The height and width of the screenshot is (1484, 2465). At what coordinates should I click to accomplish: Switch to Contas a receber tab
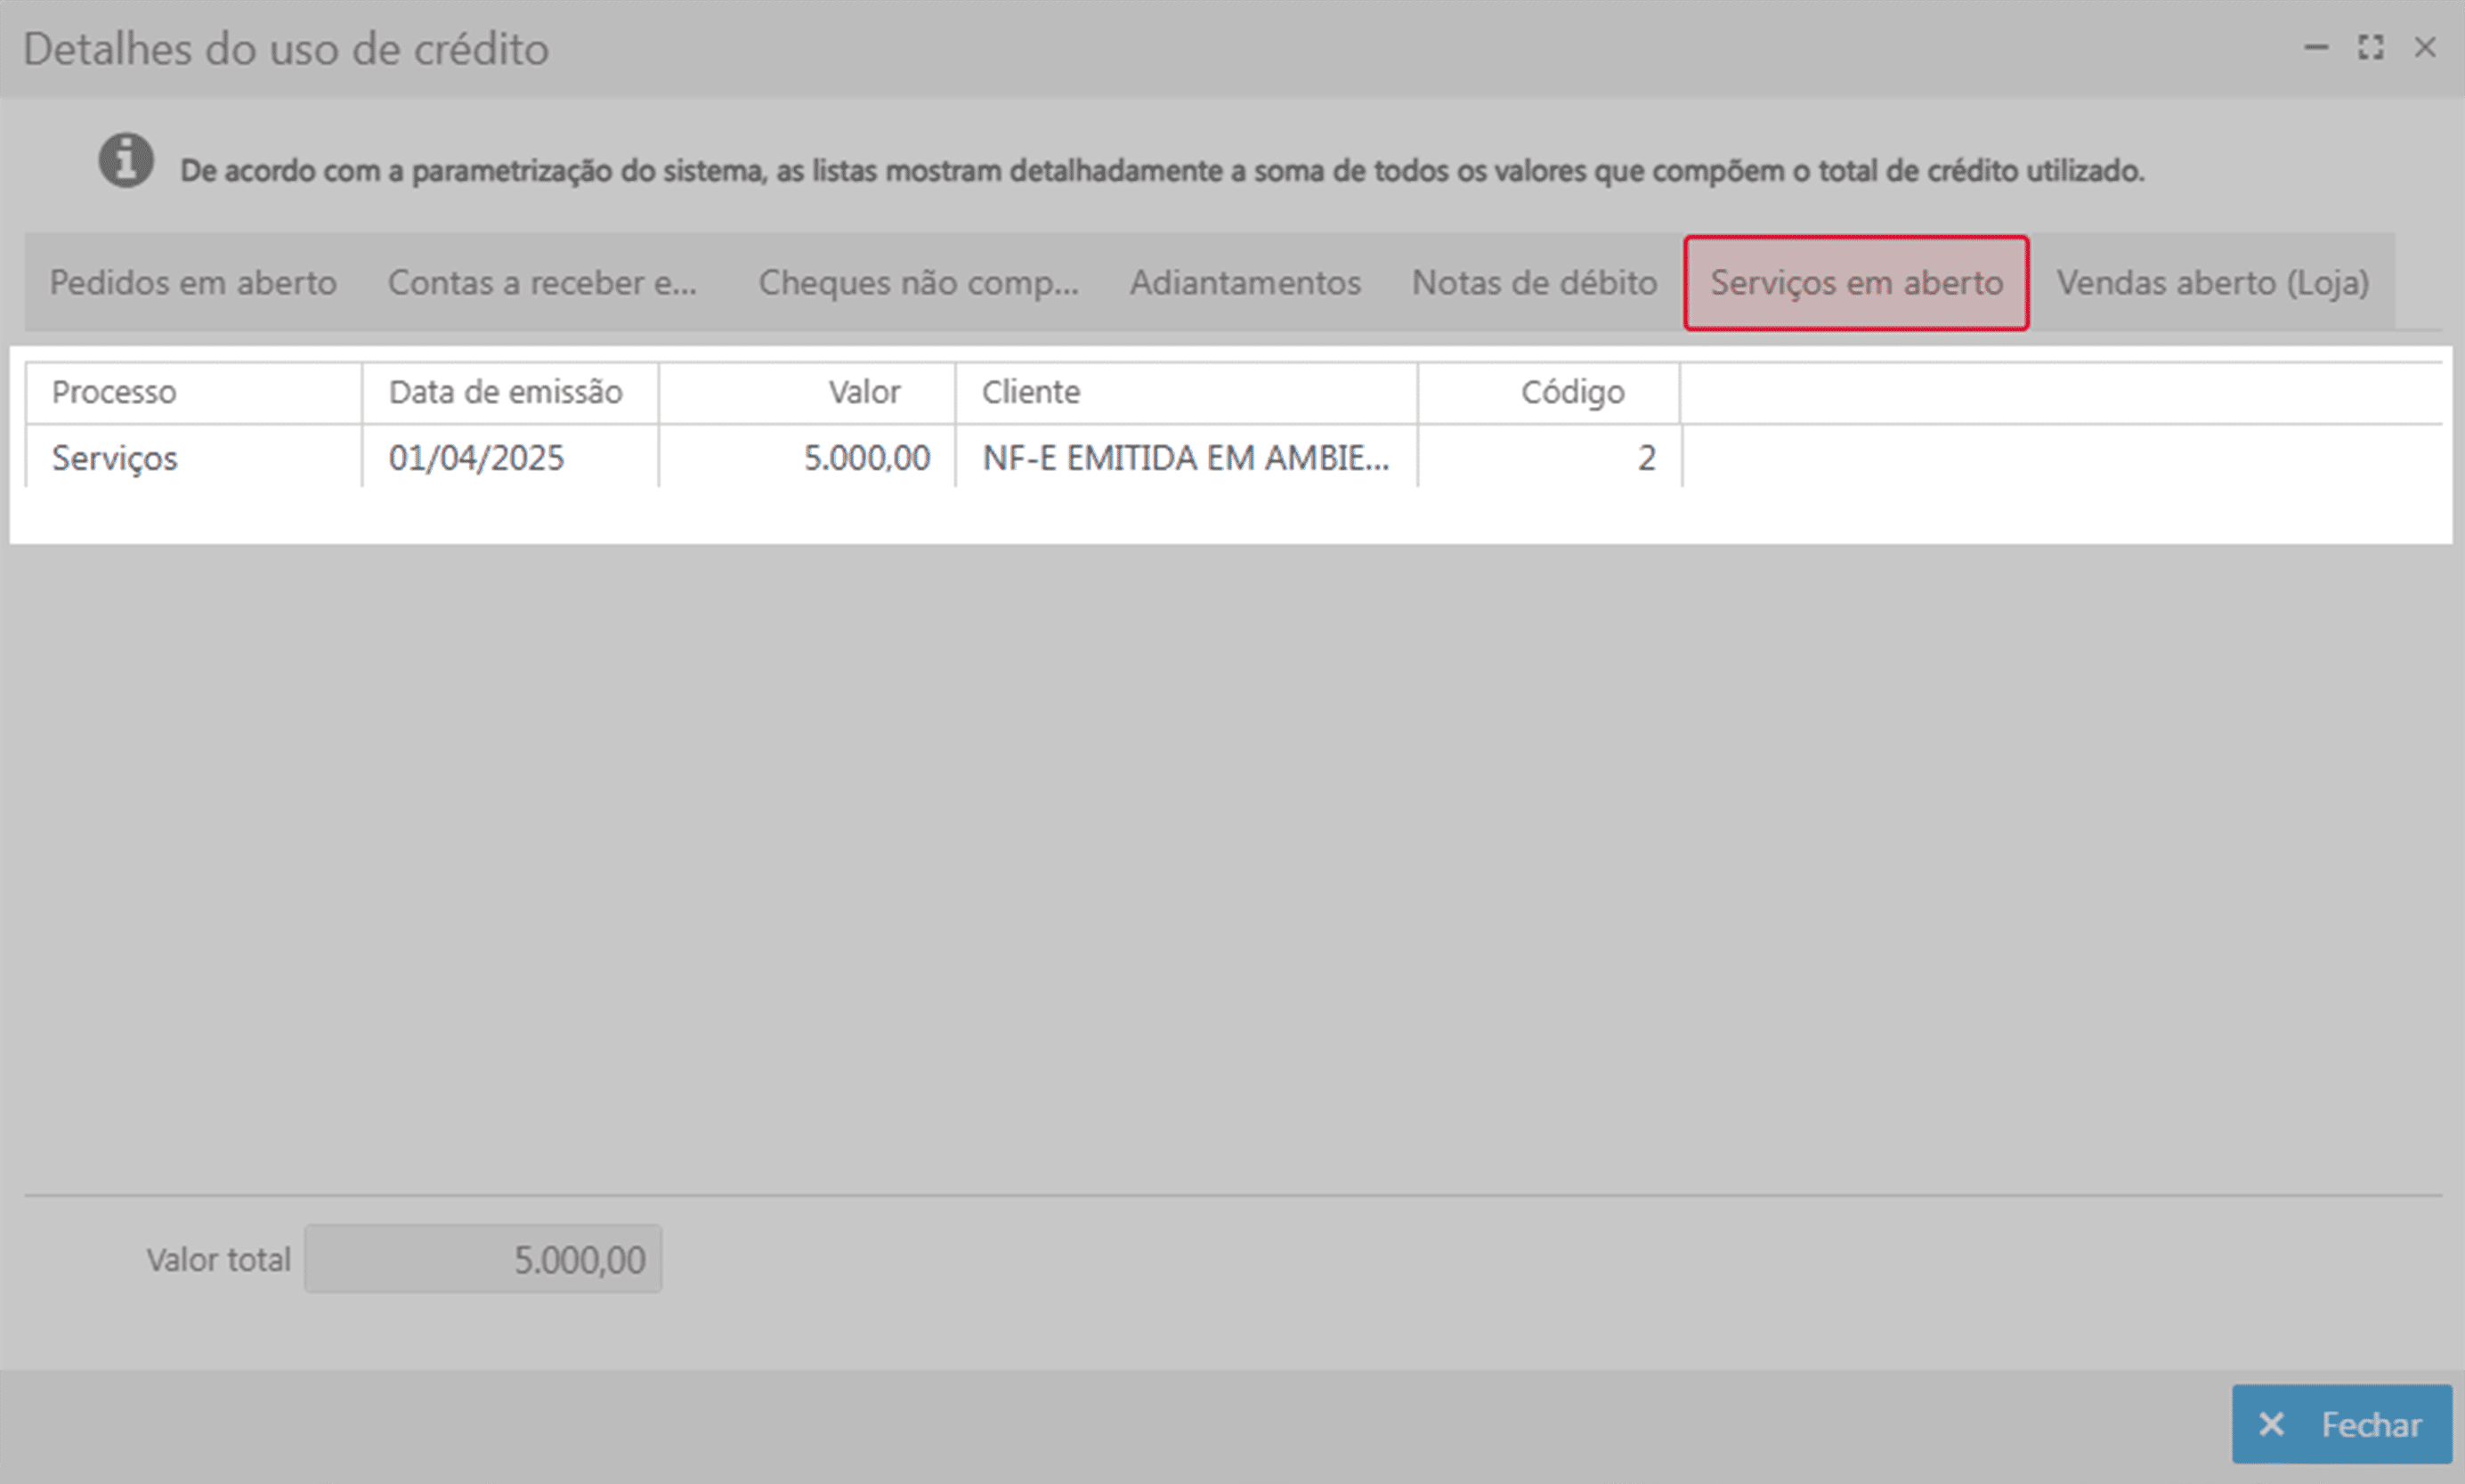pyautogui.click(x=542, y=283)
